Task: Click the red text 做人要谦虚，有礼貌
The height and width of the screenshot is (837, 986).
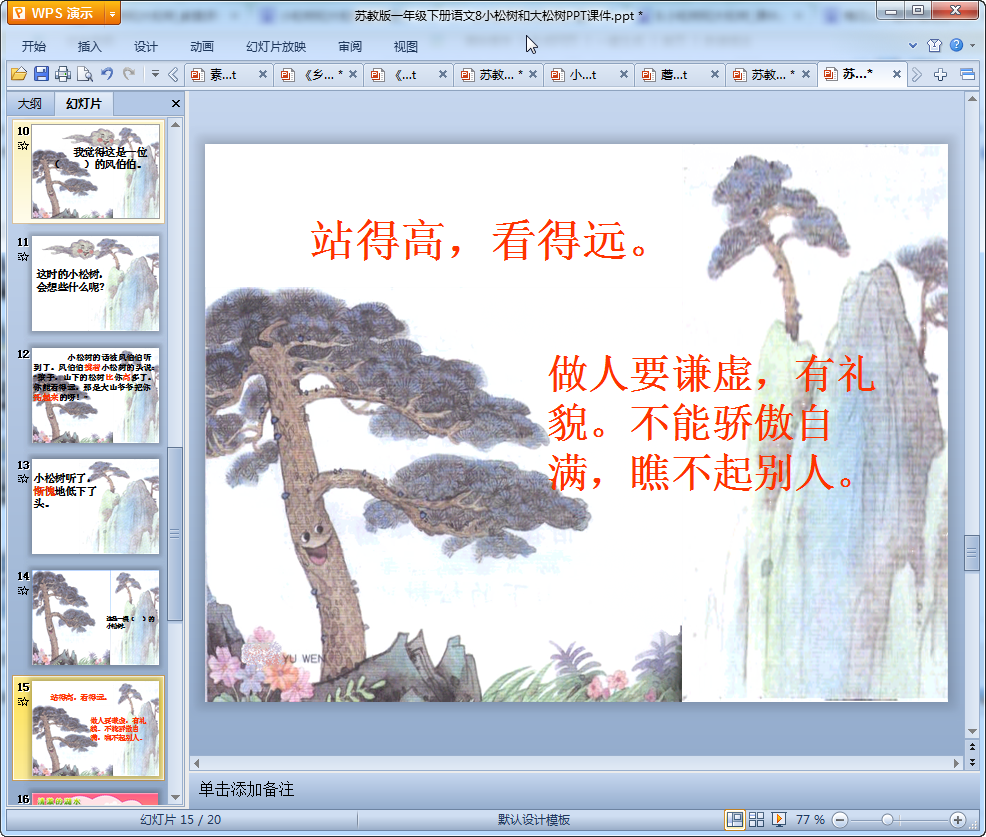Action: 711,399
